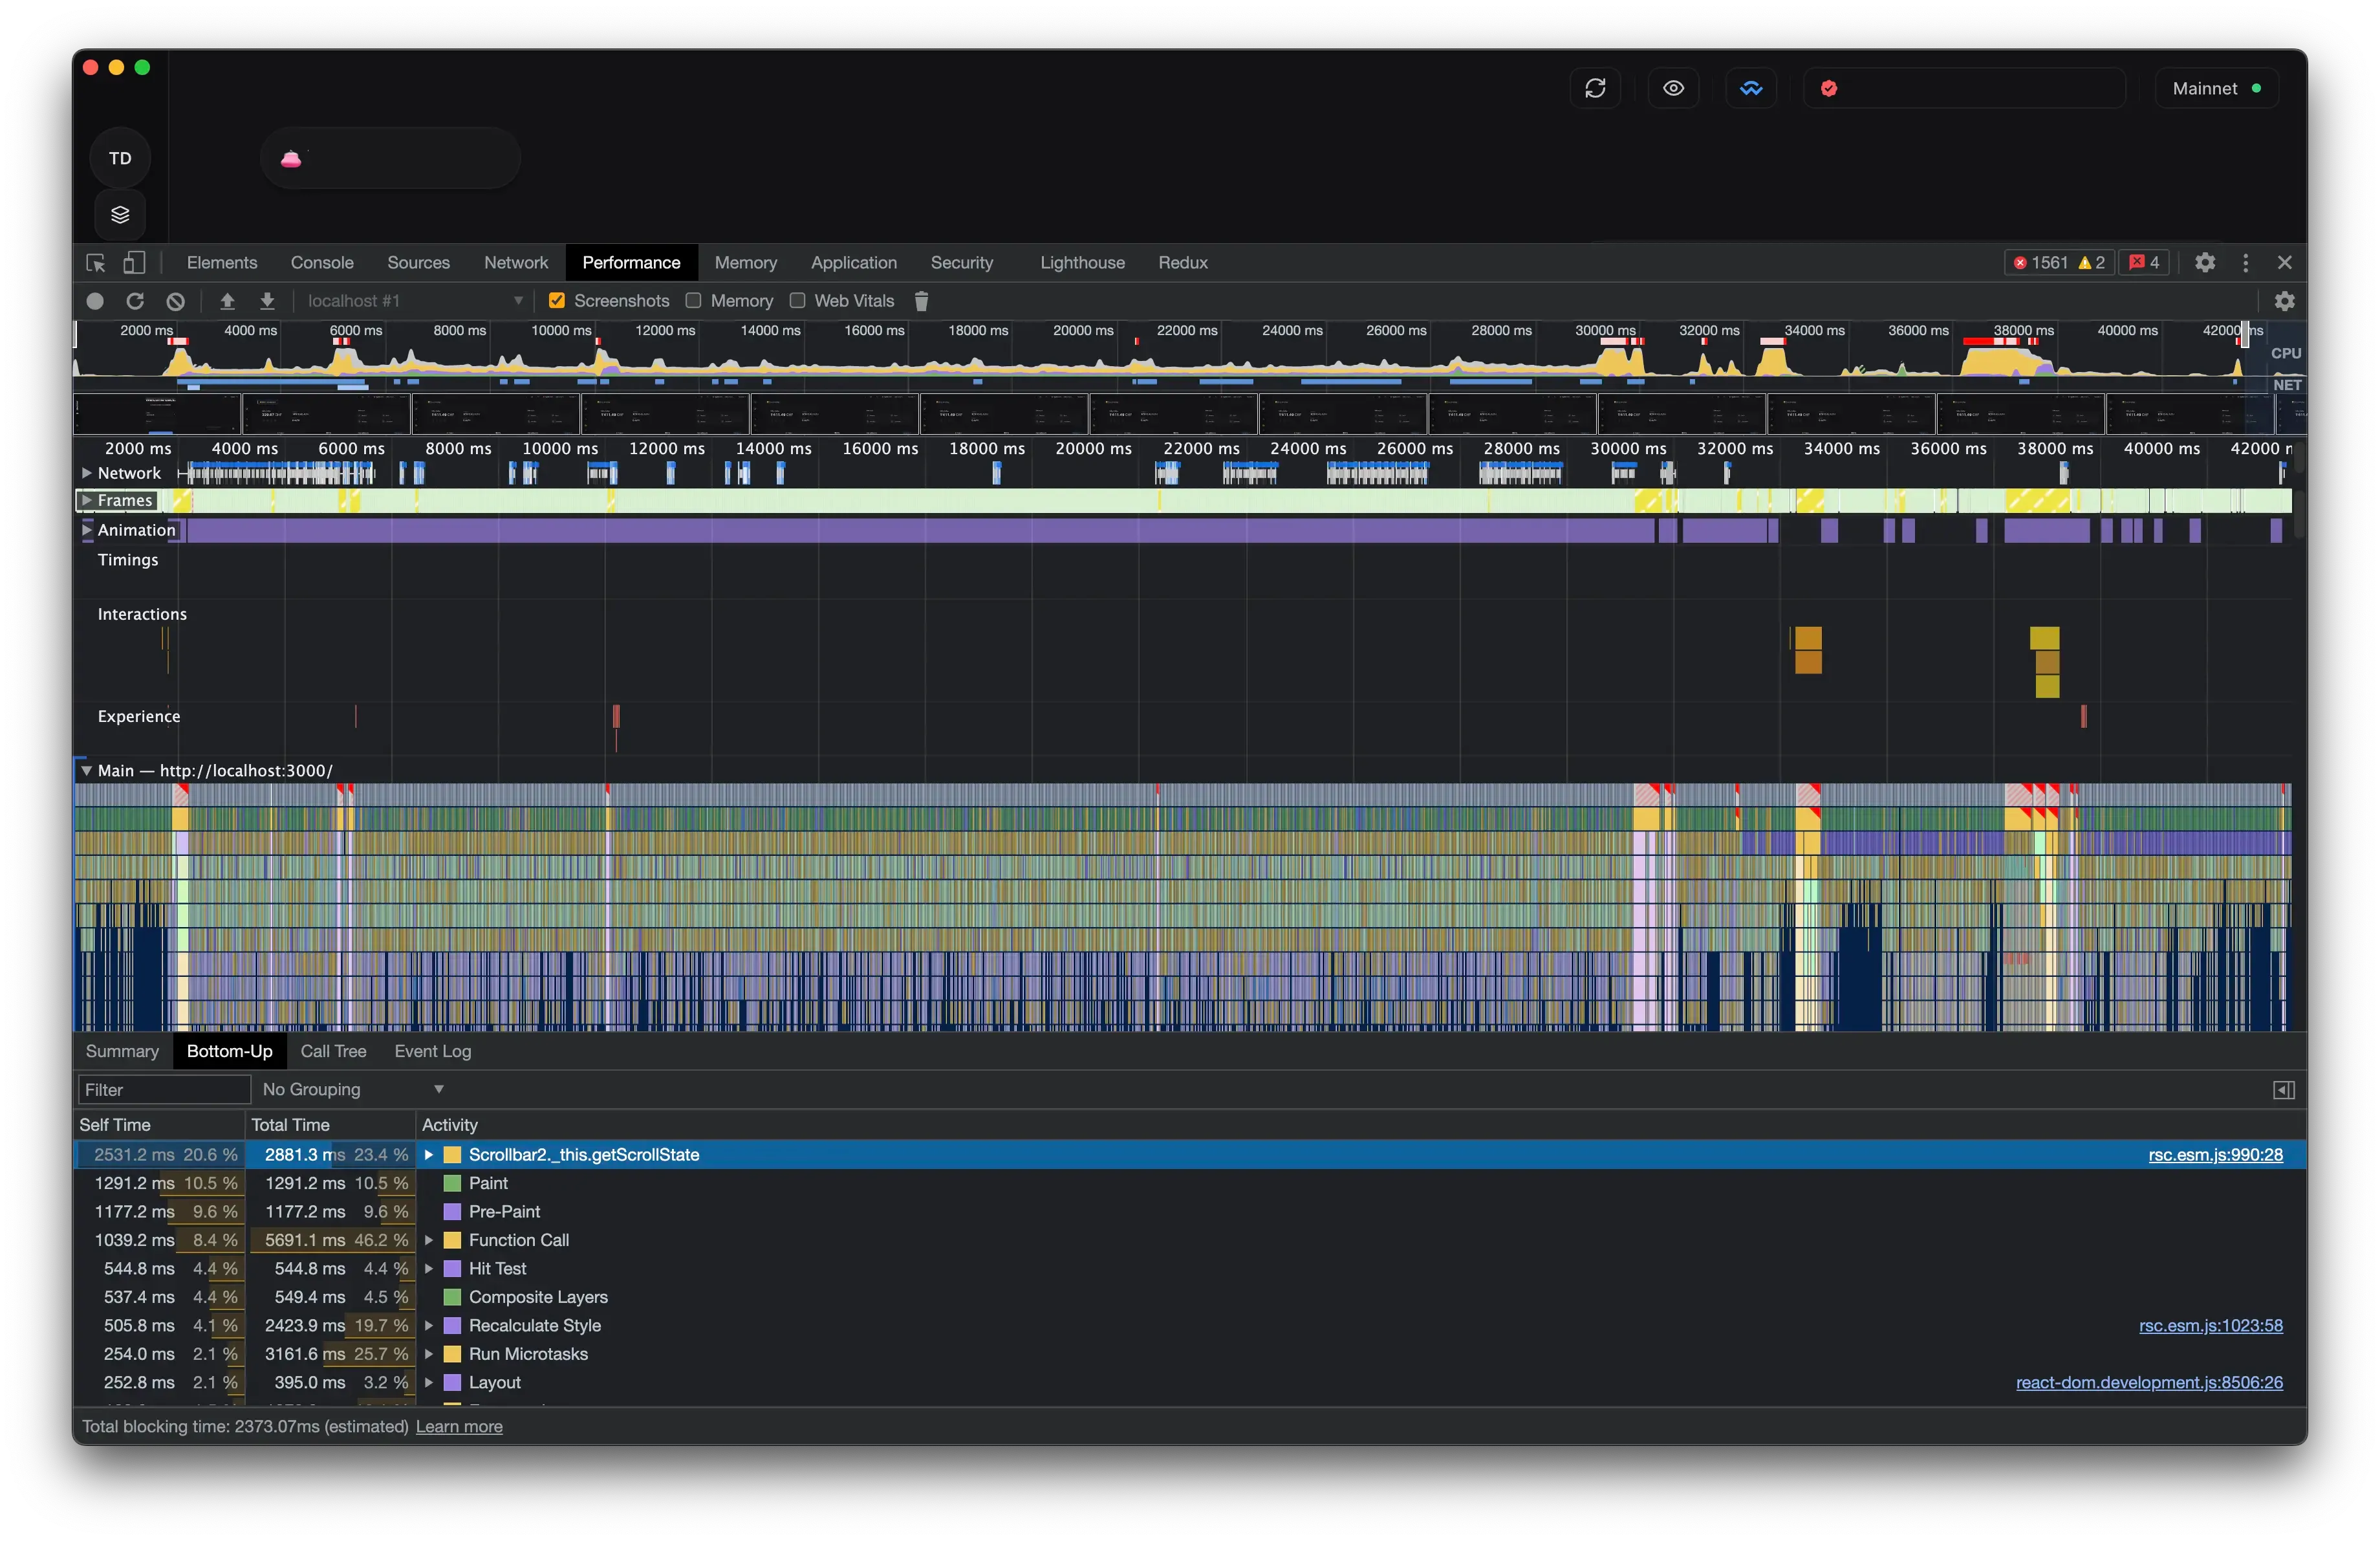Click the pink icon pill button
Viewport: 2380px width, 1541px height.
(390, 158)
